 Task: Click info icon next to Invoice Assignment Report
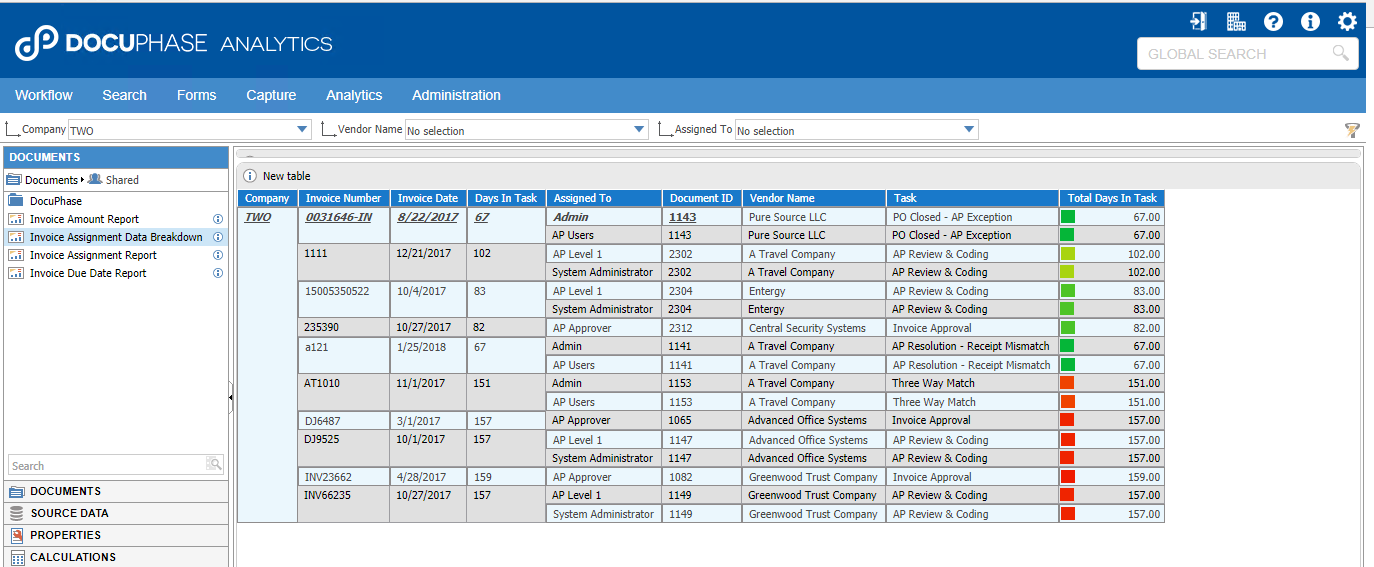218,255
